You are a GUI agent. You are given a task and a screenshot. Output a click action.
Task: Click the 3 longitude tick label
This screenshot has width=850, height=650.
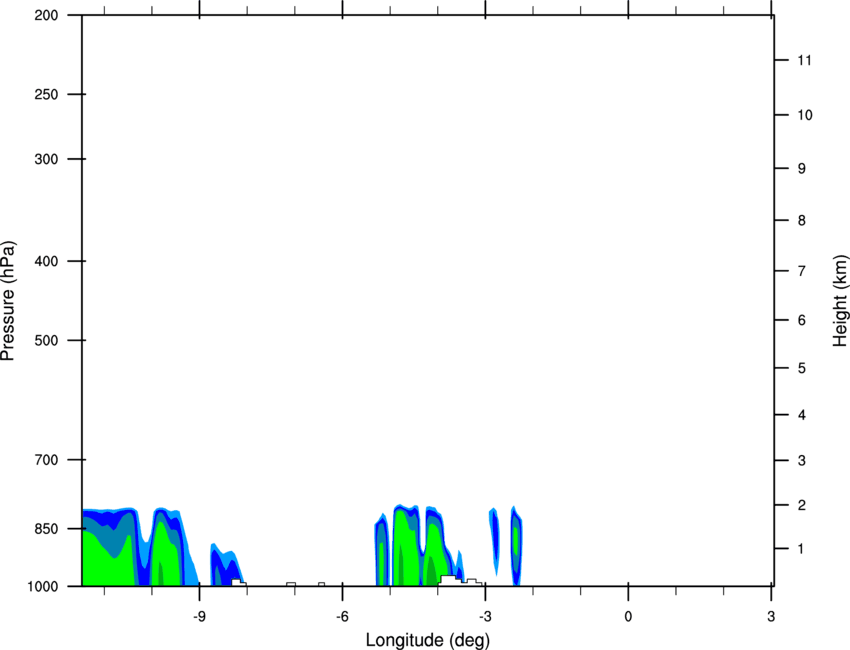[771, 616]
